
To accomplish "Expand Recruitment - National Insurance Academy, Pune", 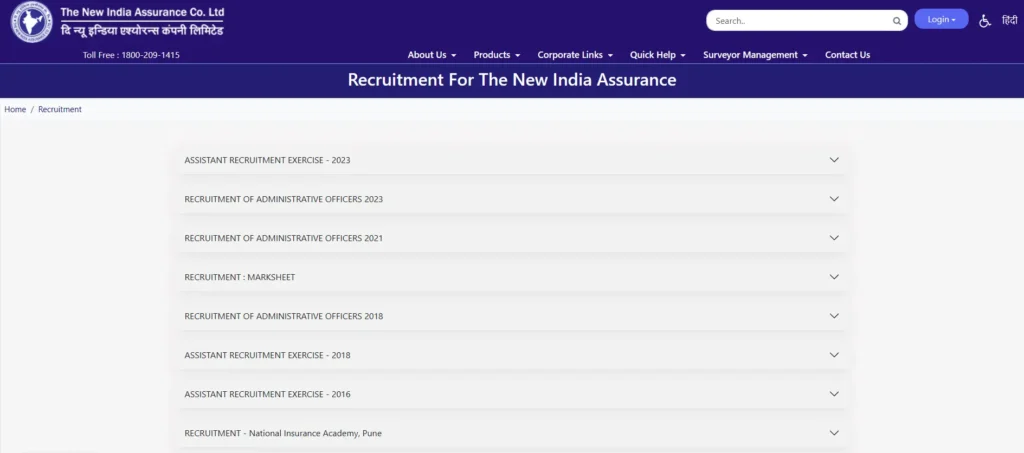I will point(283,433).
